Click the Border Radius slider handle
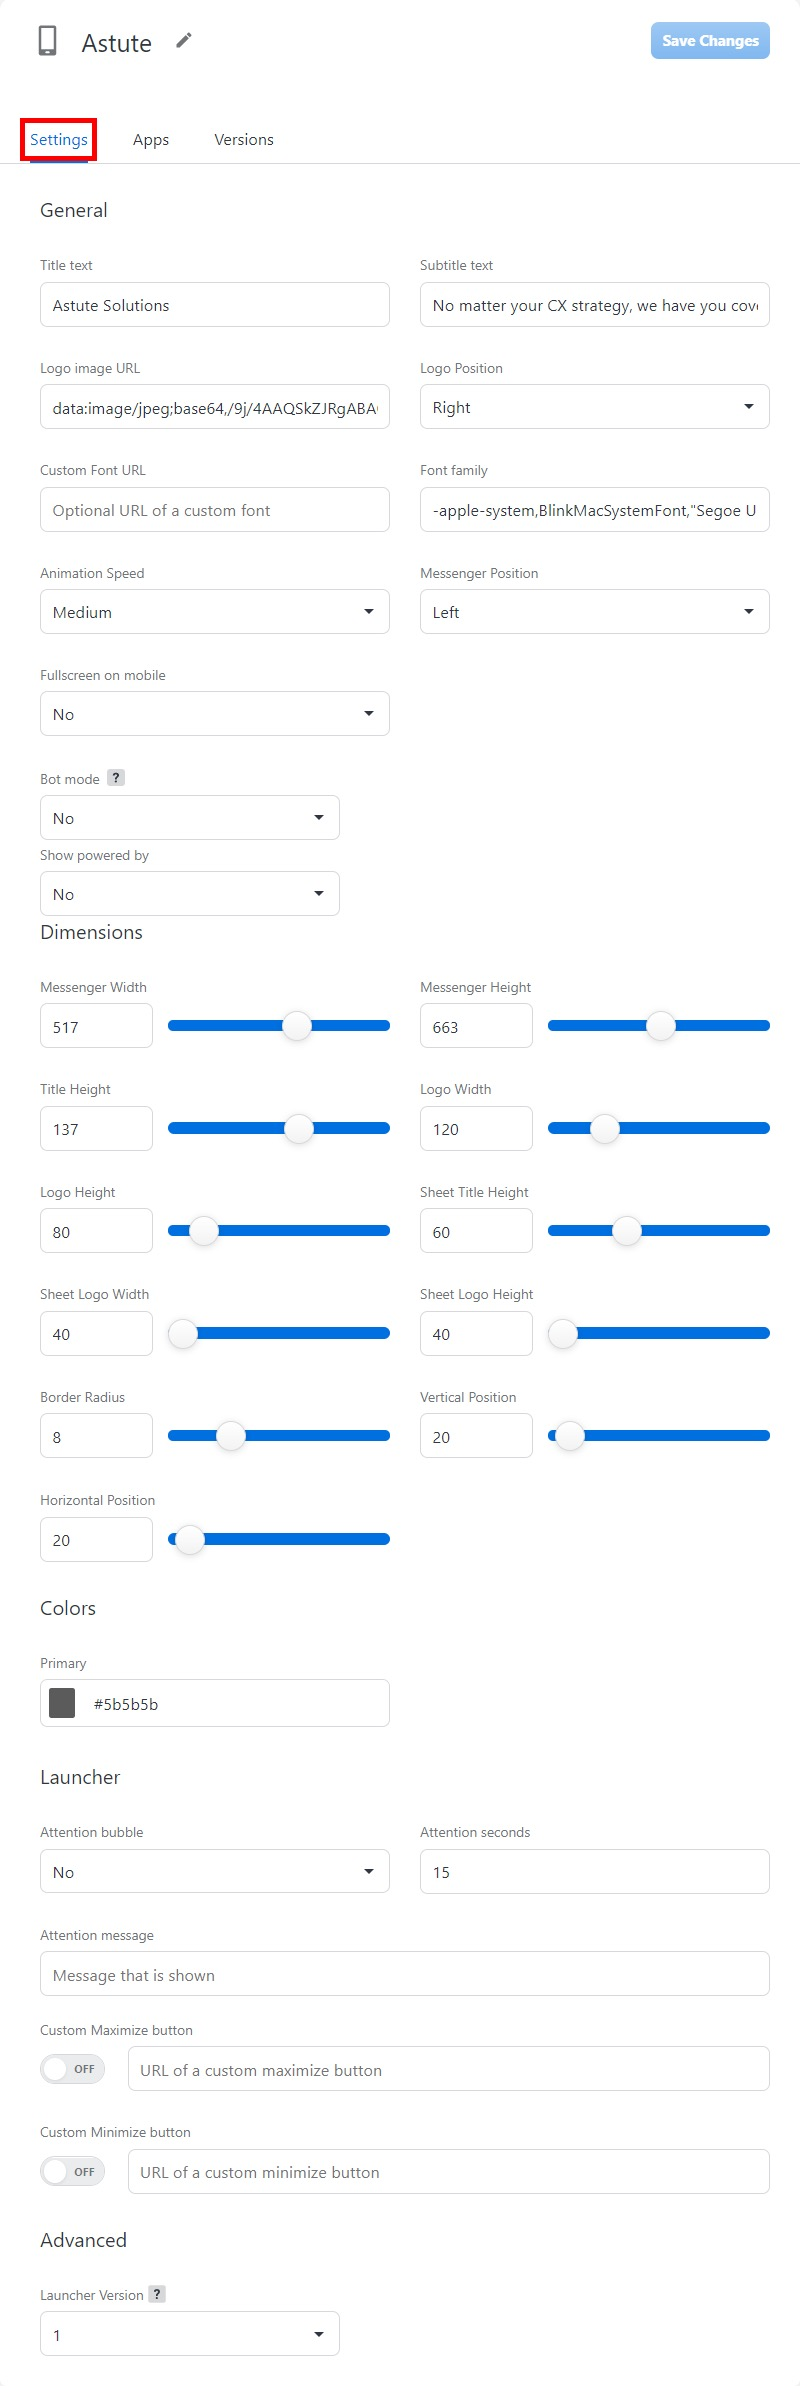The width and height of the screenshot is (800, 2386). pyautogui.click(x=231, y=1436)
